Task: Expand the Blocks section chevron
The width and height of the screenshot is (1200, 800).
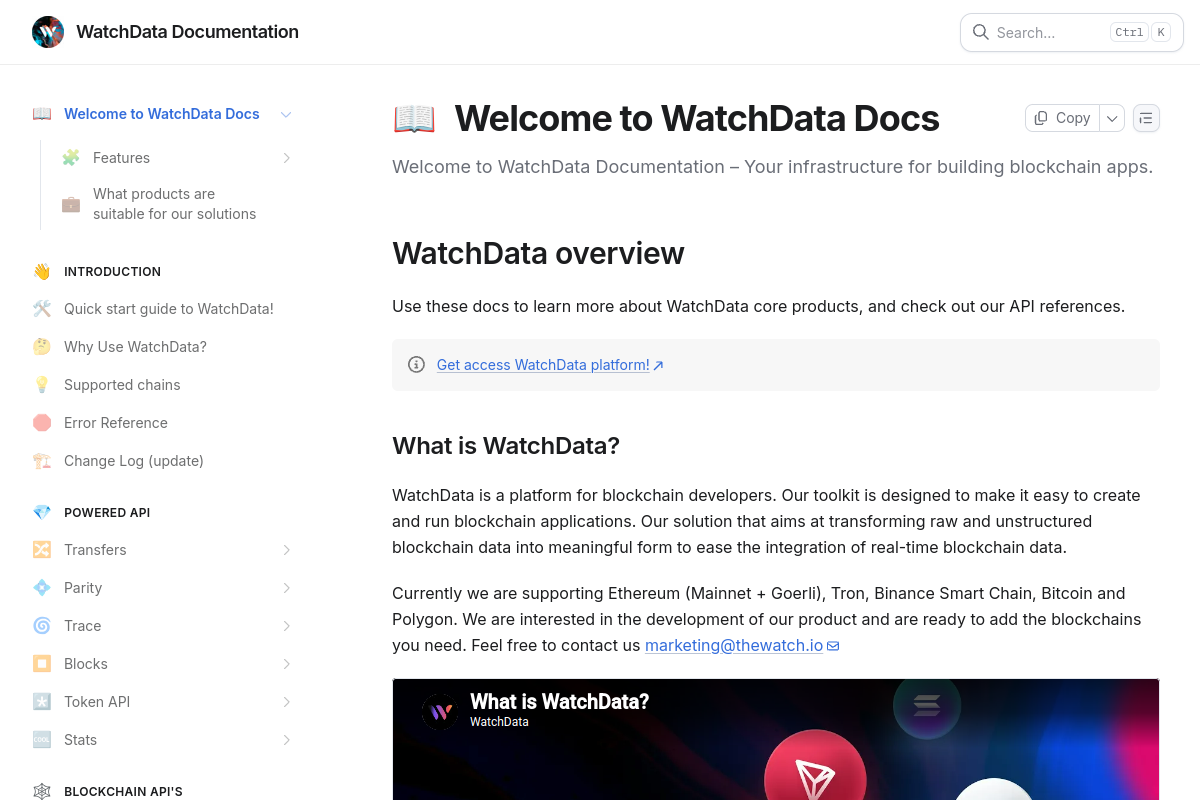Action: (x=286, y=664)
